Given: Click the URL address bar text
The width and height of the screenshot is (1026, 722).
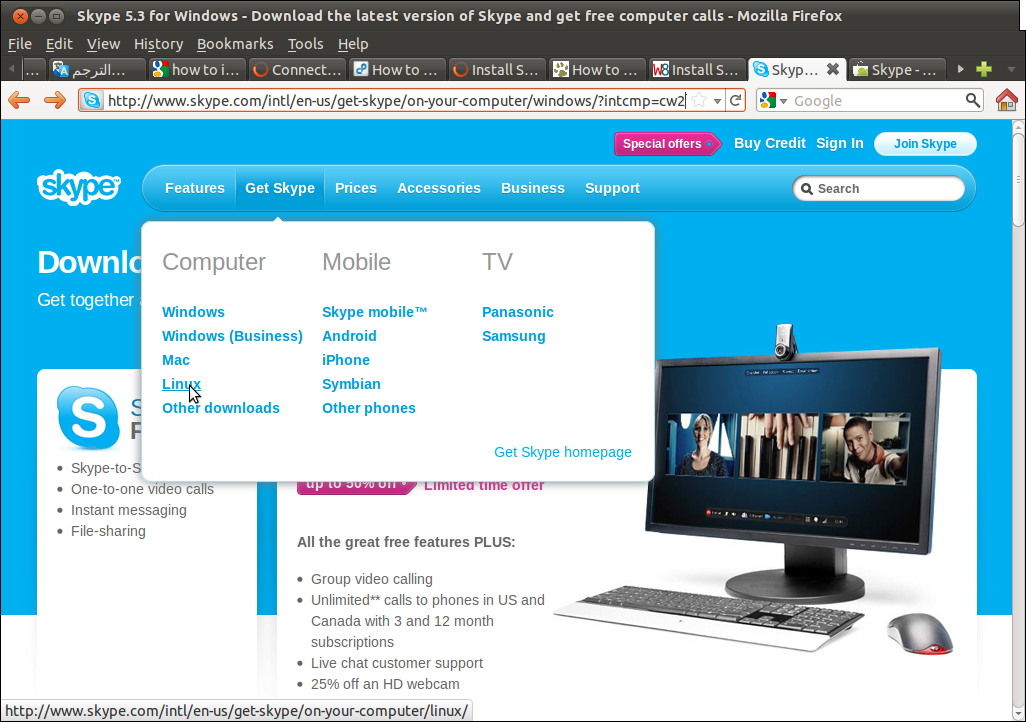Looking at the screenshot, I should click(397, 101).
